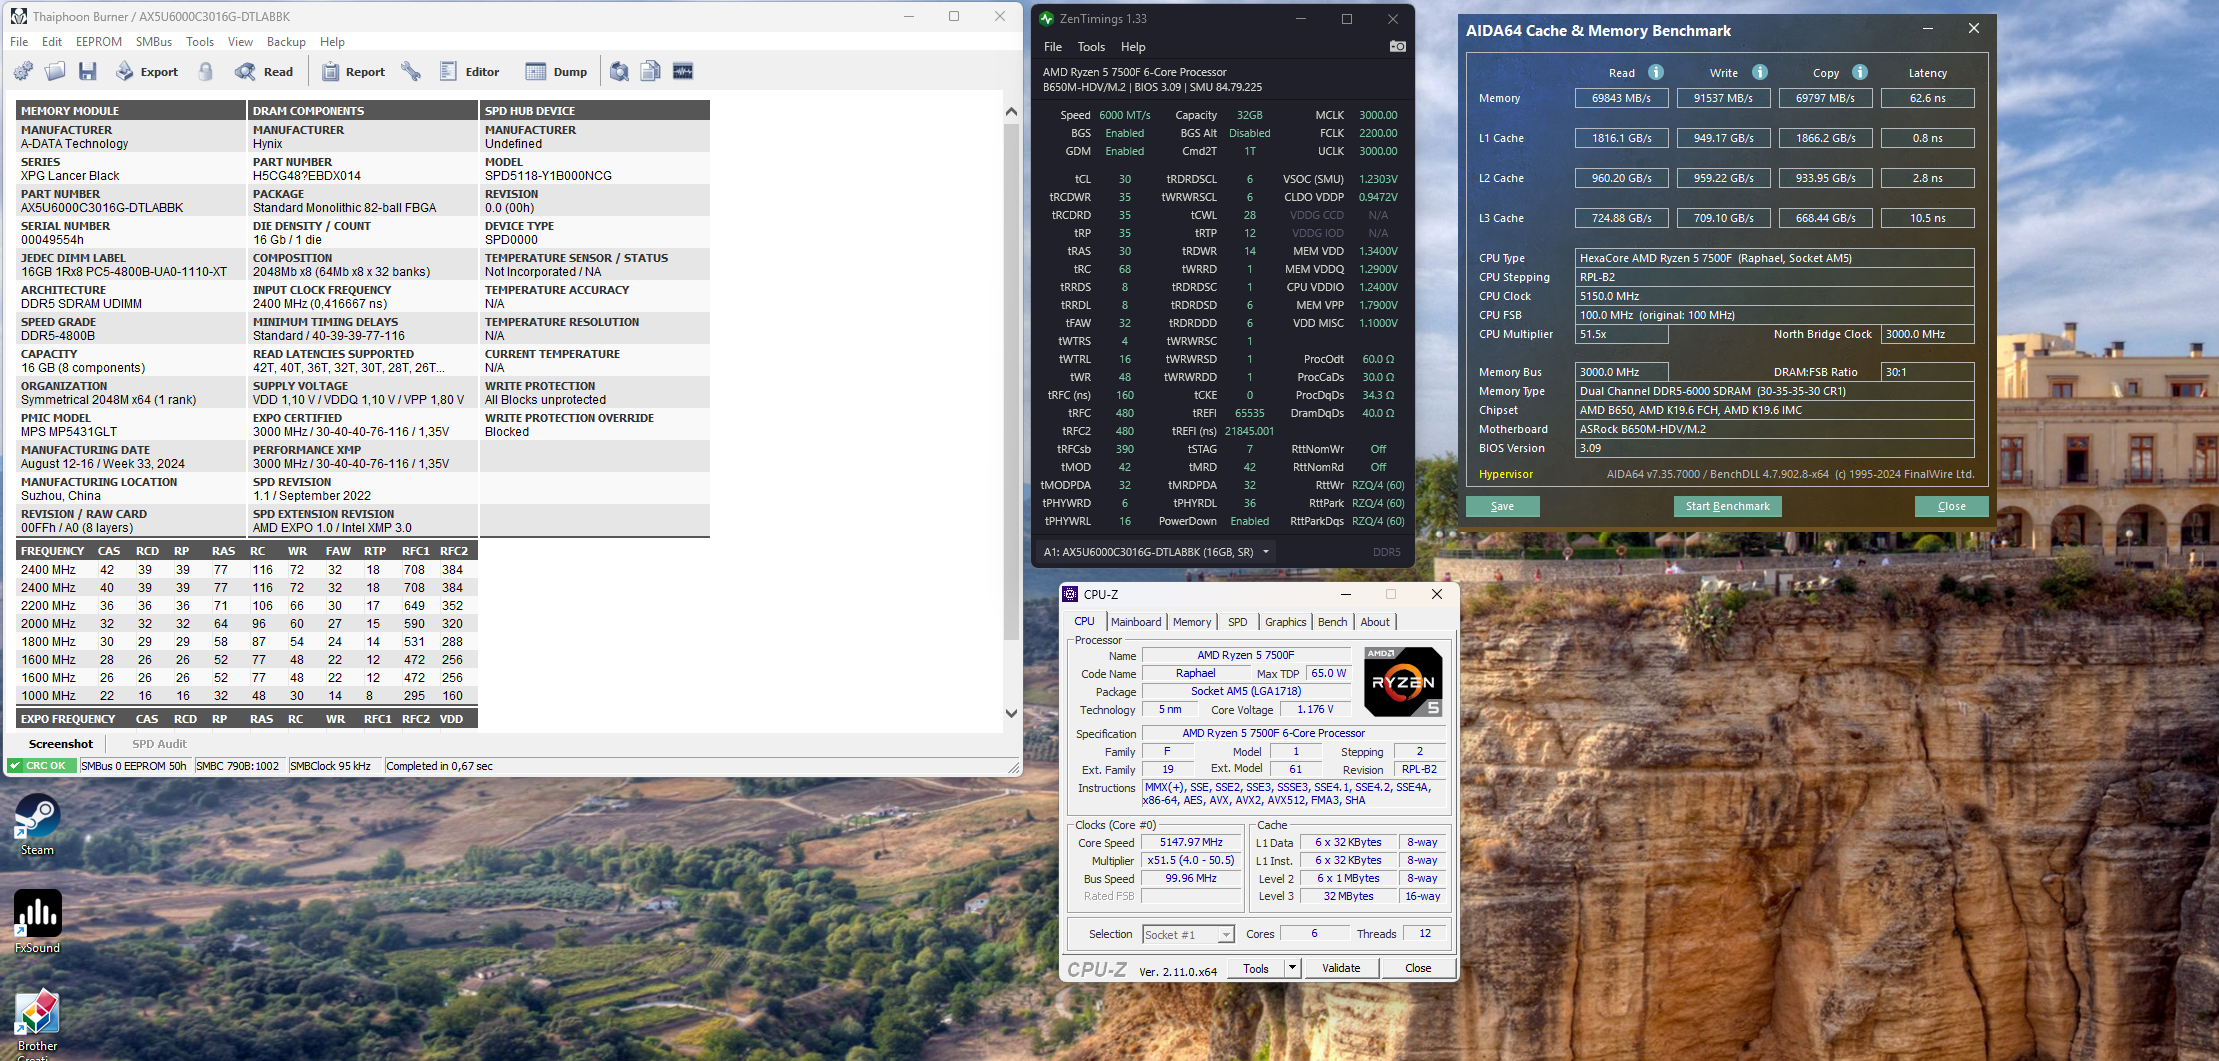
Task: Click the Core Speed field in CPU-Z
Action: (1191, 842)
